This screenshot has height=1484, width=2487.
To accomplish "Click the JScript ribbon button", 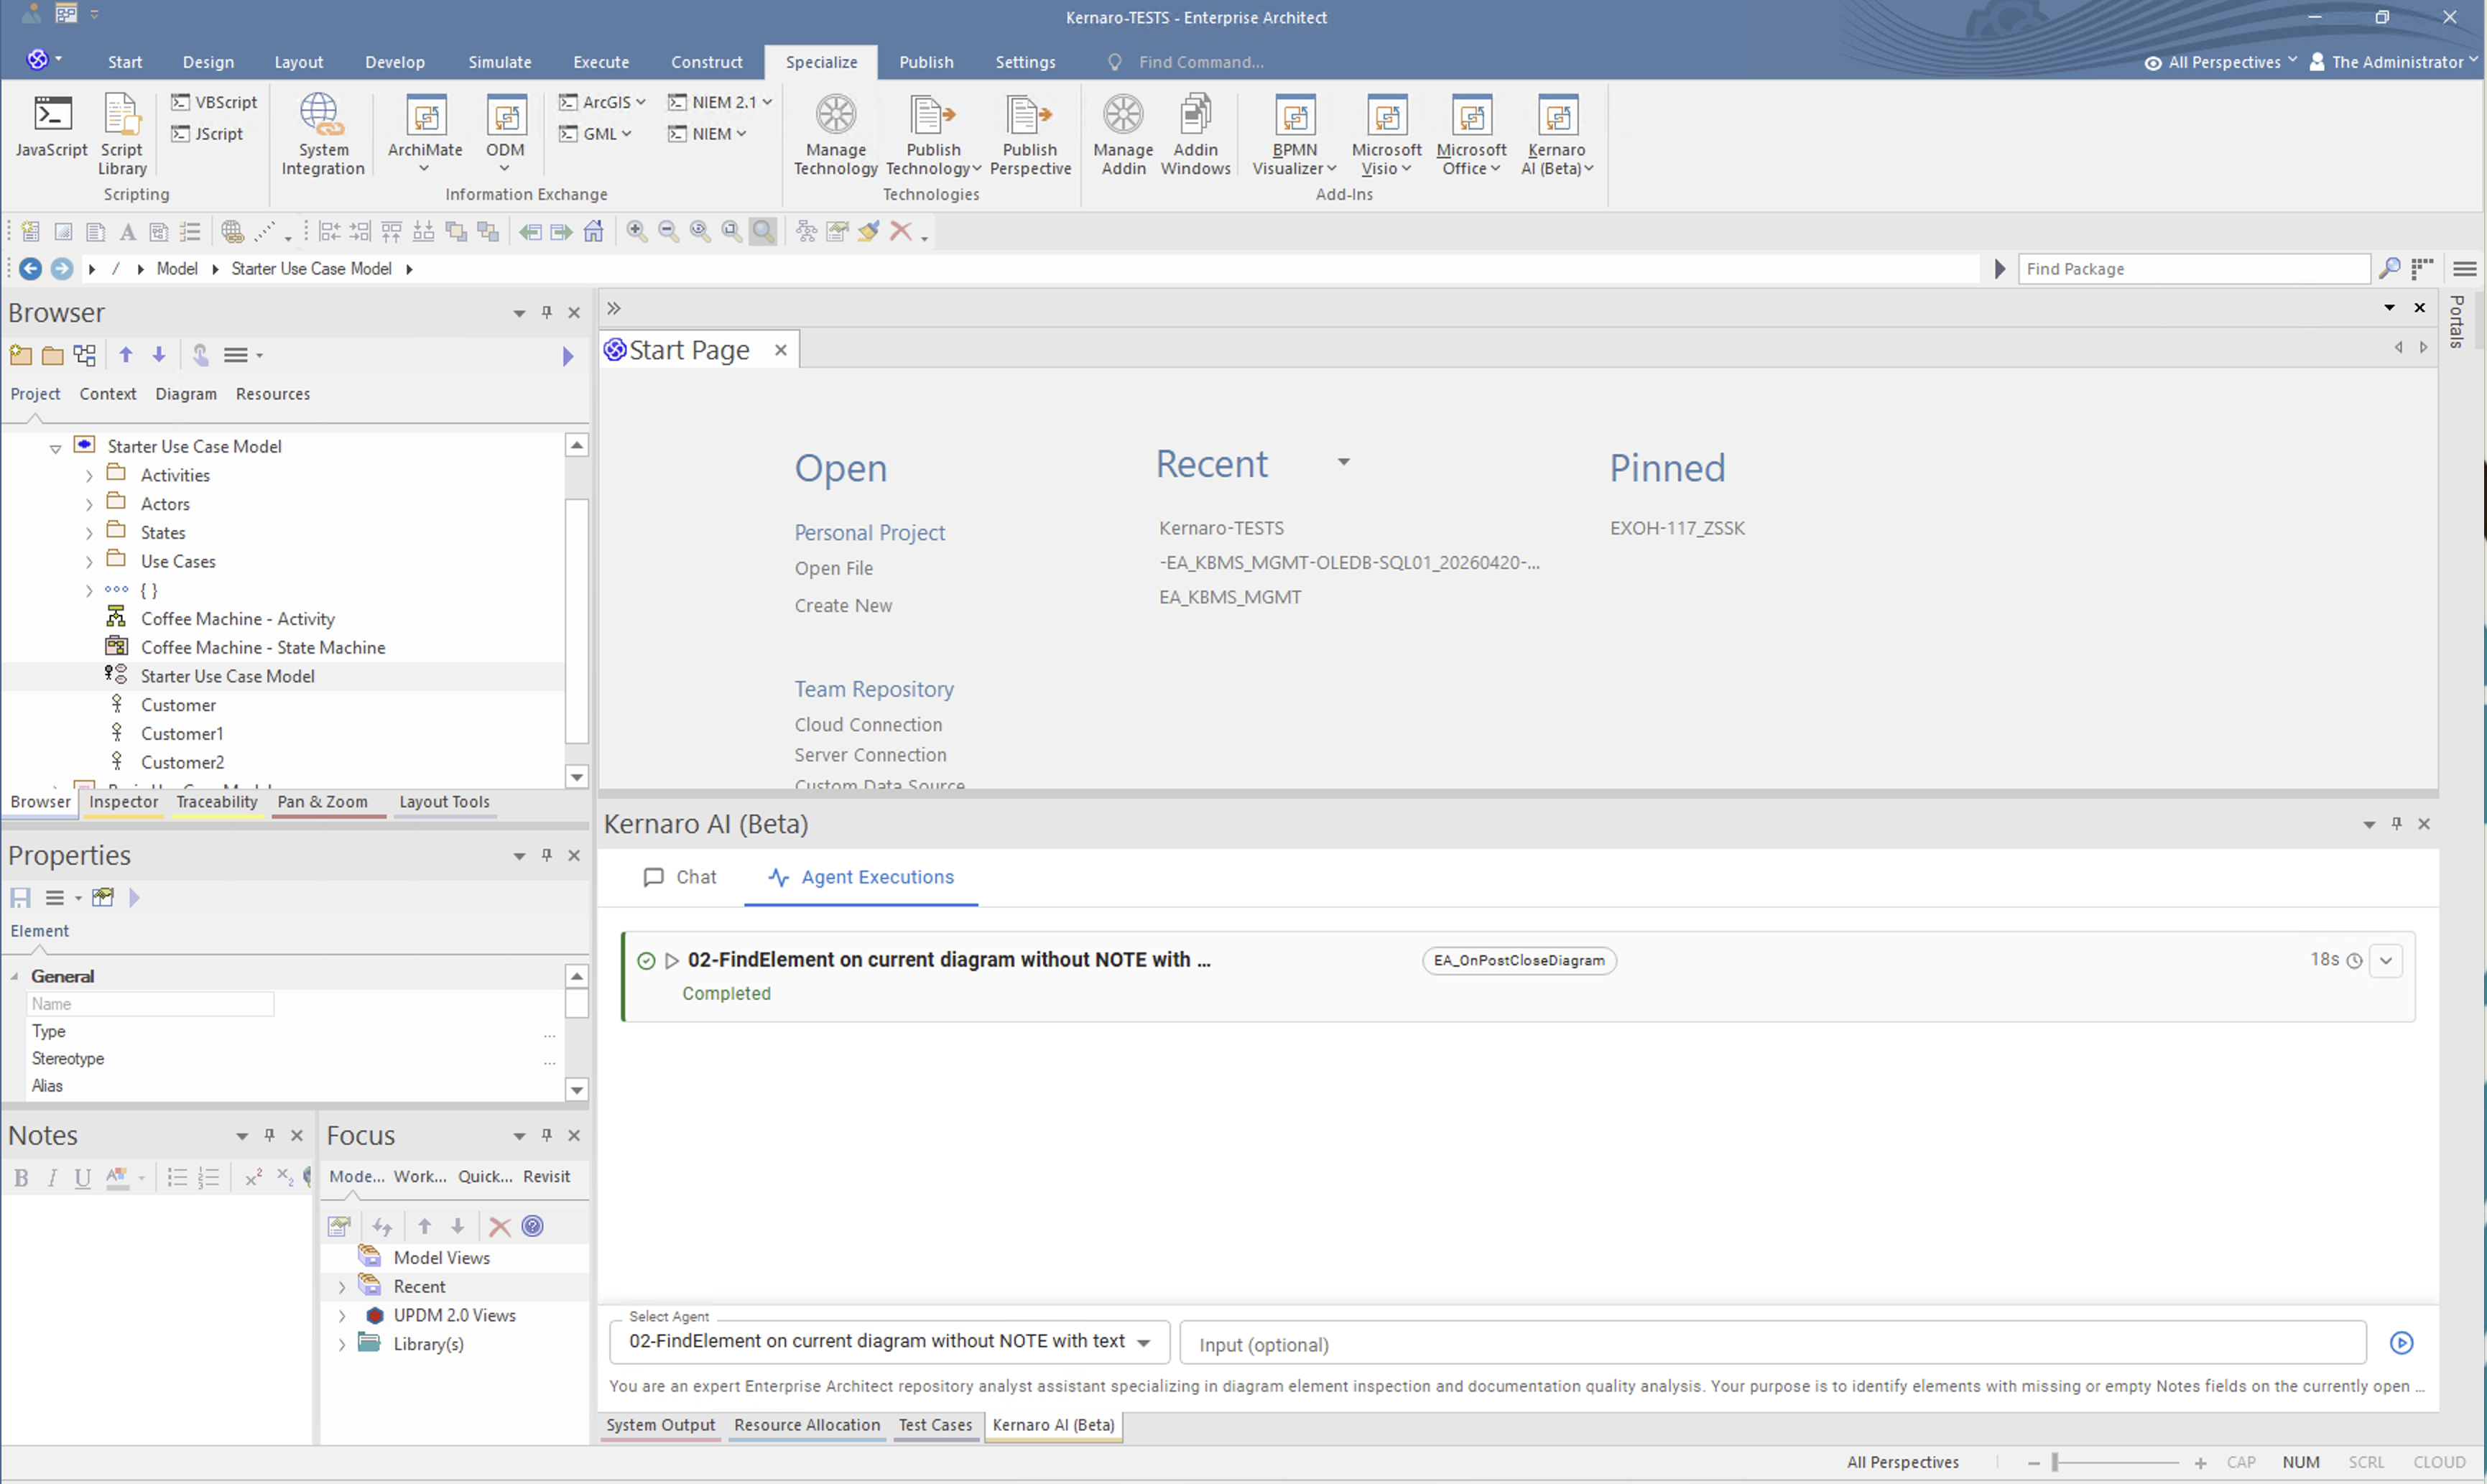I will coord(207,134).
